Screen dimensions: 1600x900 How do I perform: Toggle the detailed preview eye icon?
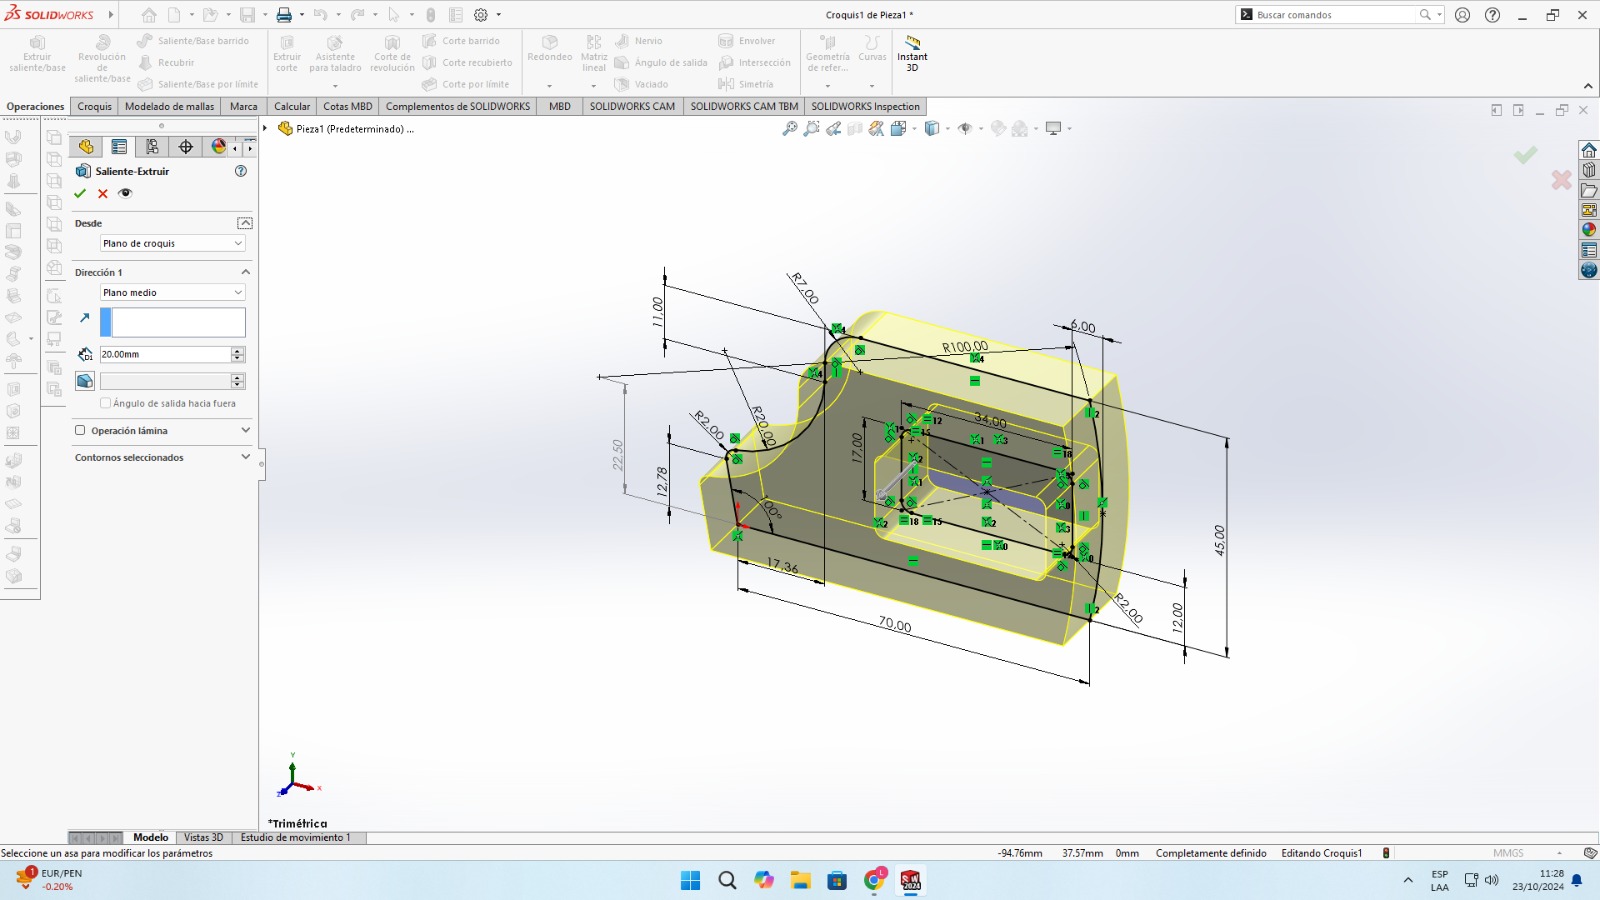tap(125, 194)
